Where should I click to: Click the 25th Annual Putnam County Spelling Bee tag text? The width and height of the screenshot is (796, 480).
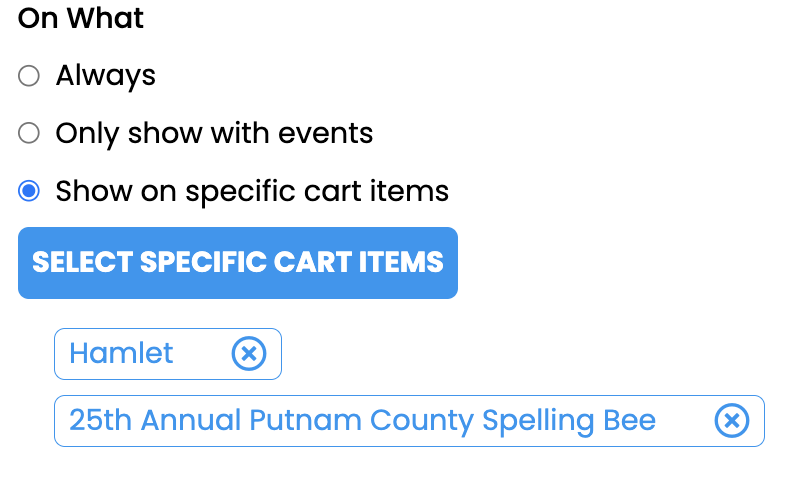coord(362,421)
